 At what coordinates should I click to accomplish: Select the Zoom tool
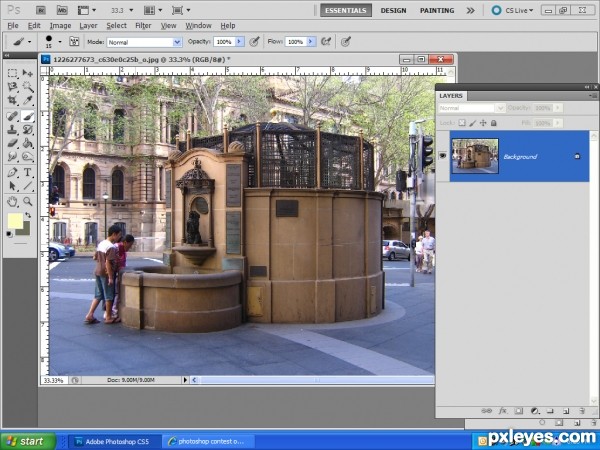click(x=28, y=201)
